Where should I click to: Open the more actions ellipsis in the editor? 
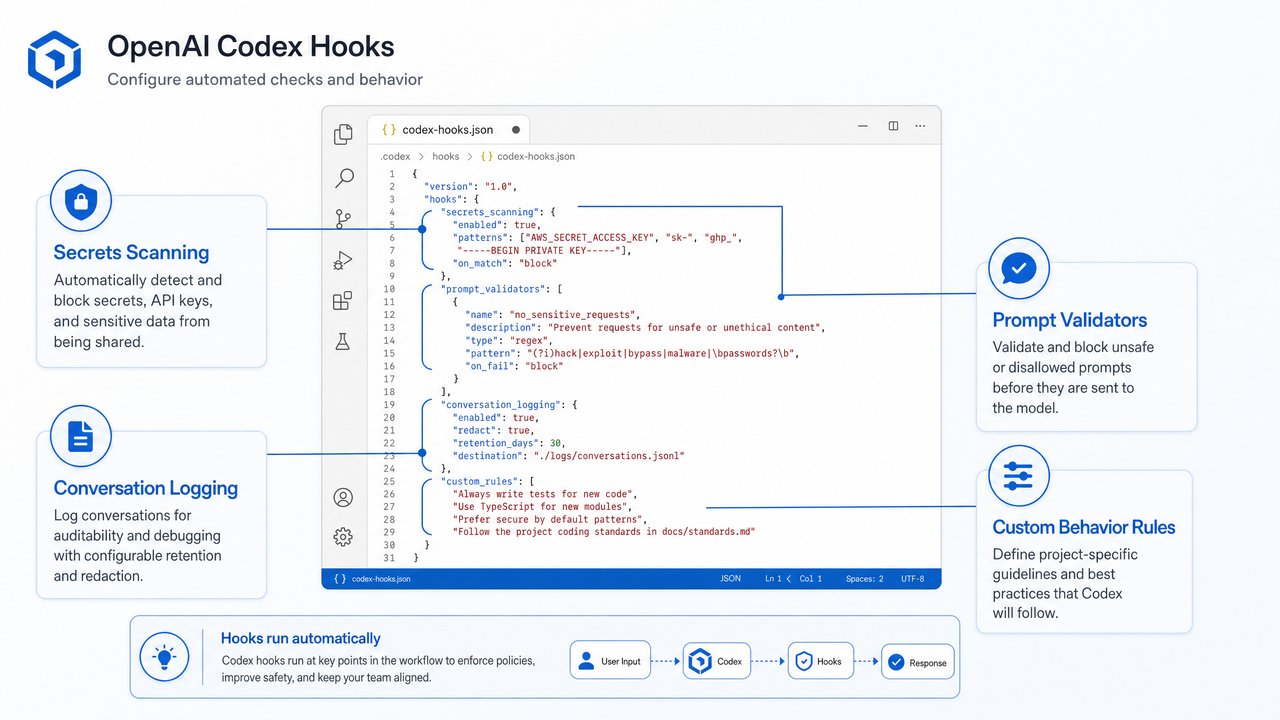920,126
